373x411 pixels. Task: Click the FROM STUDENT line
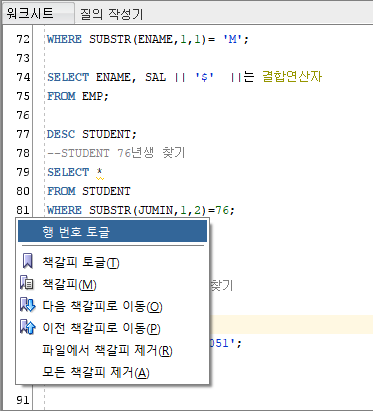coord(89,191)
